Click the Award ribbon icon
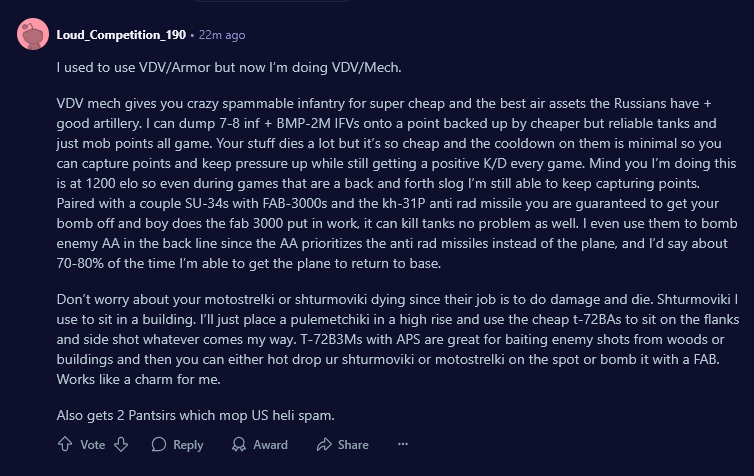 [236, 445]
